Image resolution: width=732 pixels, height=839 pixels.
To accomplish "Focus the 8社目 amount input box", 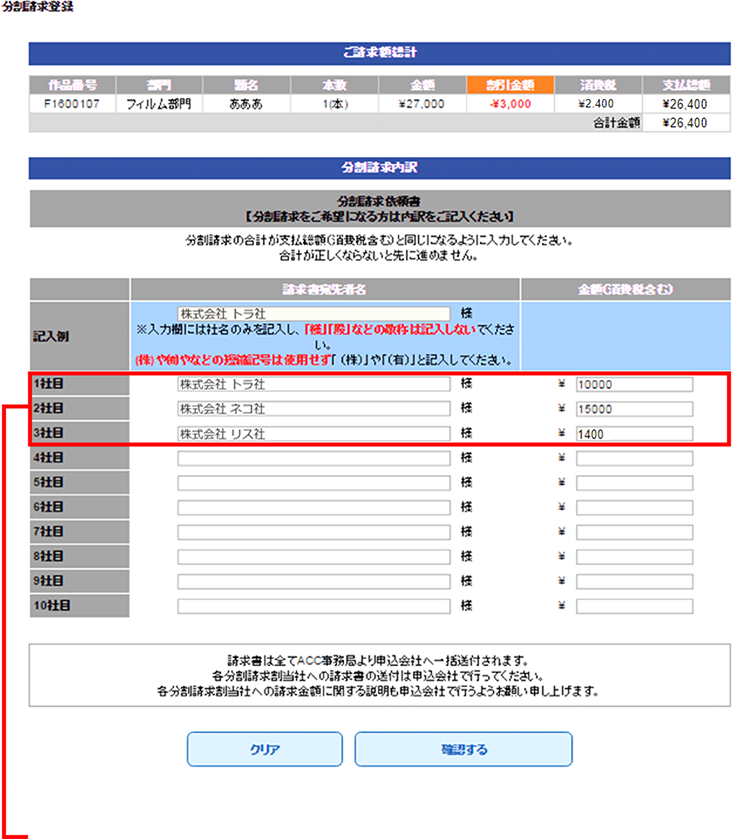I will [634, 556].
